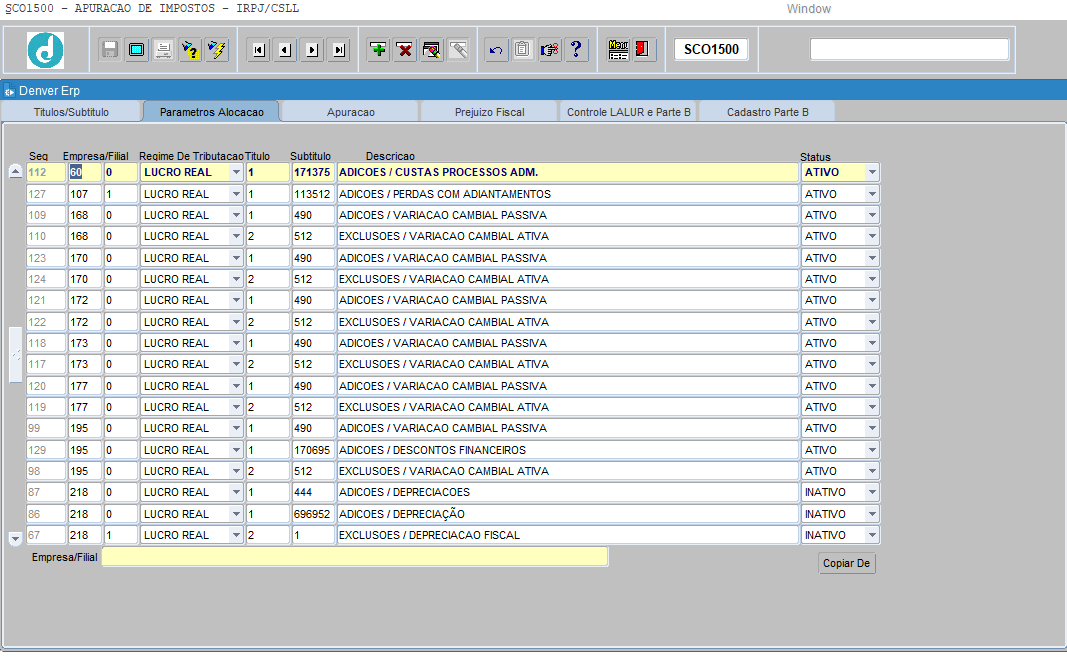Open Status dropdown for Seq 112 row
The width and height of the screenshot is (1067, 657).
[x=872, y=173]
